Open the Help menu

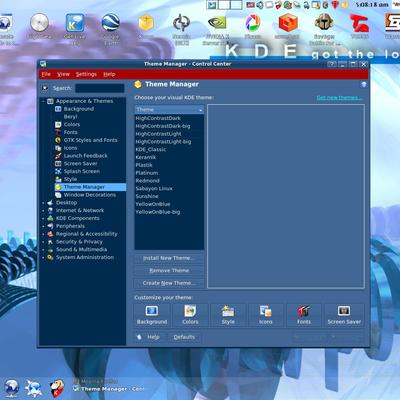[x=109, y=74]
